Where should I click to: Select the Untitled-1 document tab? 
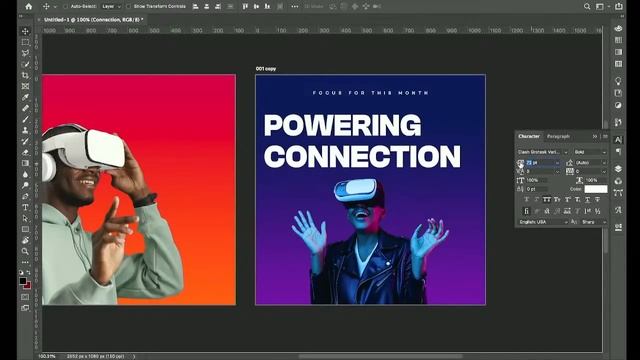tap(93, 20)
